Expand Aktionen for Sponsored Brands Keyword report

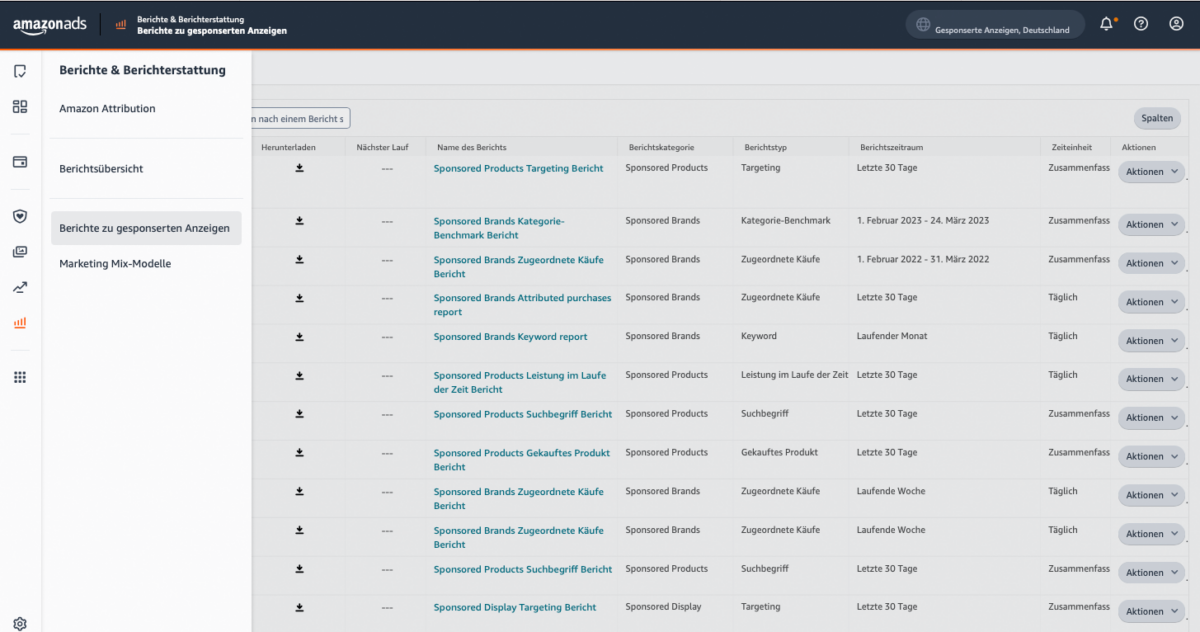pos(1151,341)
